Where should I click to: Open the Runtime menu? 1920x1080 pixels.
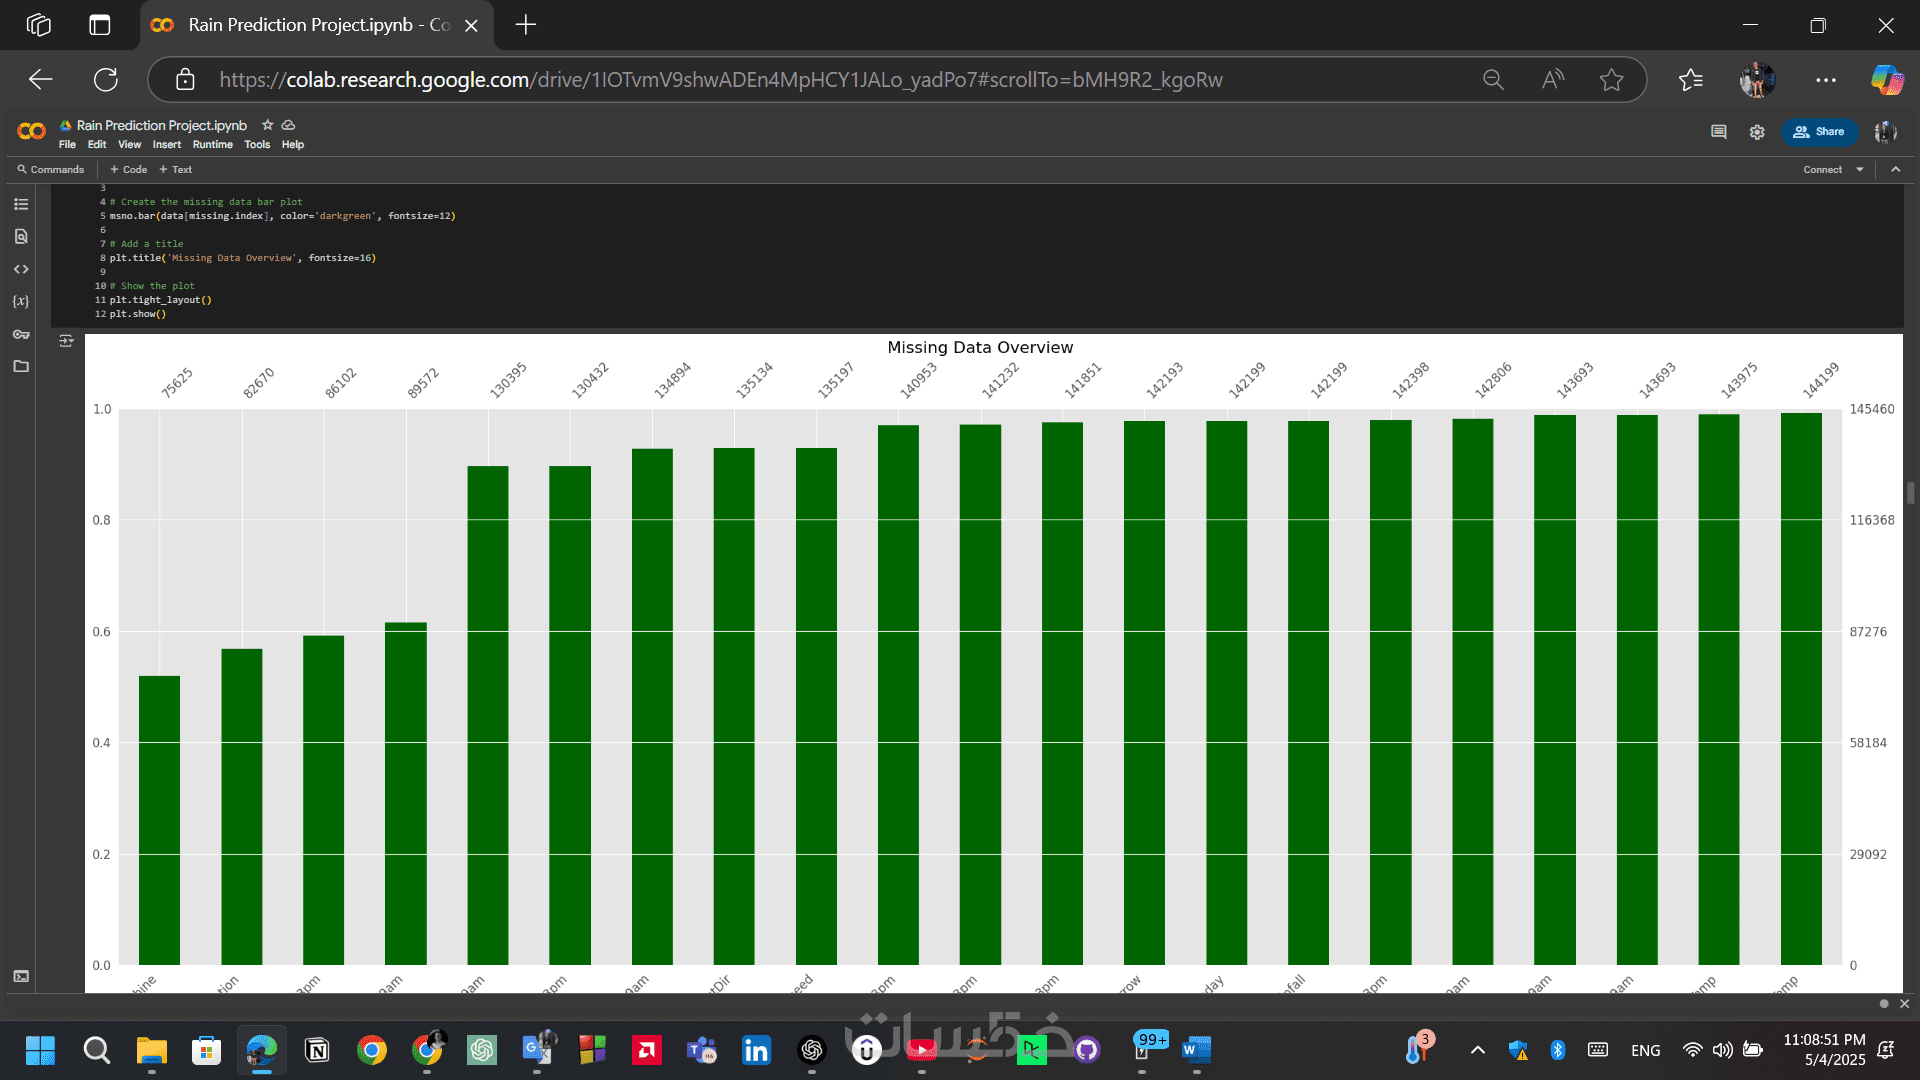click(212, 144)
